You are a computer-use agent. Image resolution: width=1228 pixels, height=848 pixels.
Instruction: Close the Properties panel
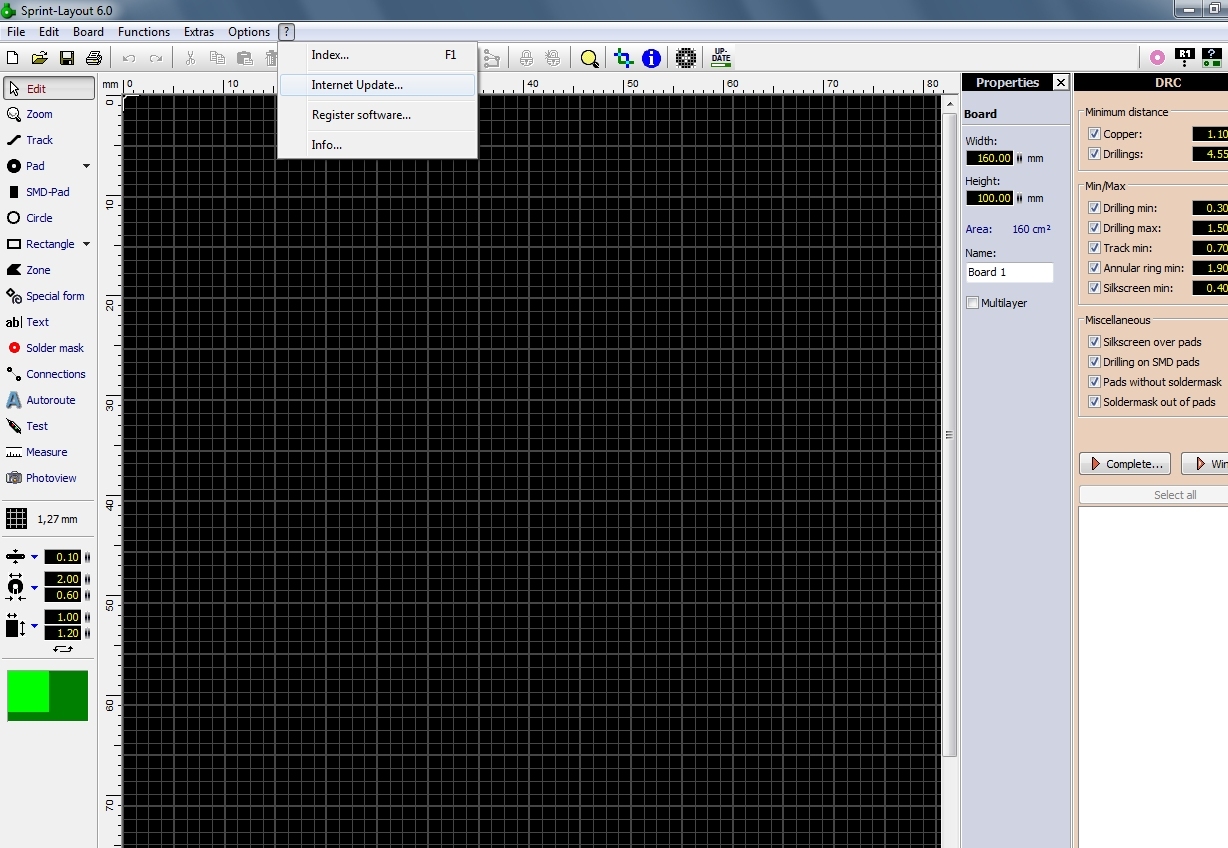click(x=1061, y=82)
